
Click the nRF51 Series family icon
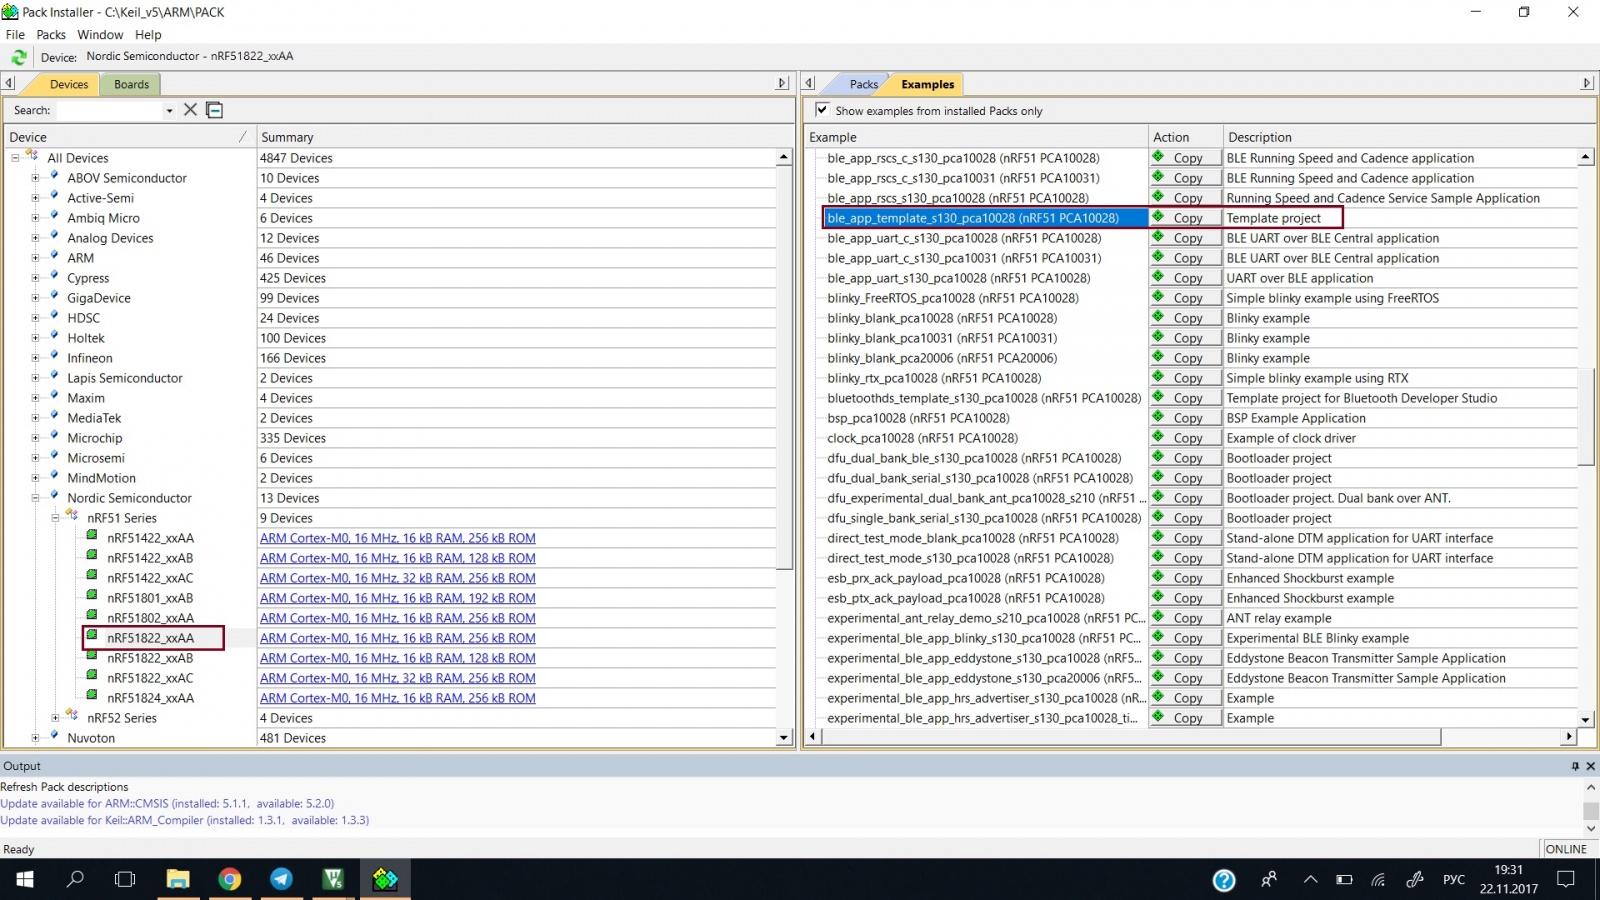[73, 516]
